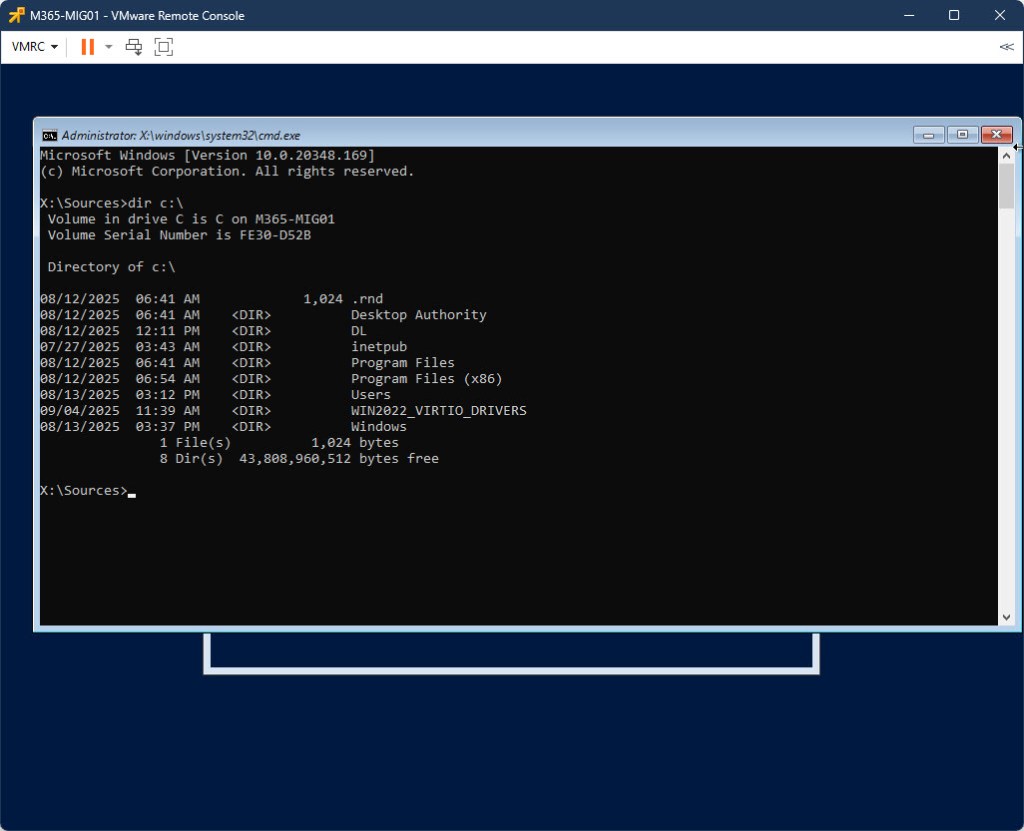1024x831 pixels.
Task: Maximize the VMware Remote Console window
Action: point(954,15)
